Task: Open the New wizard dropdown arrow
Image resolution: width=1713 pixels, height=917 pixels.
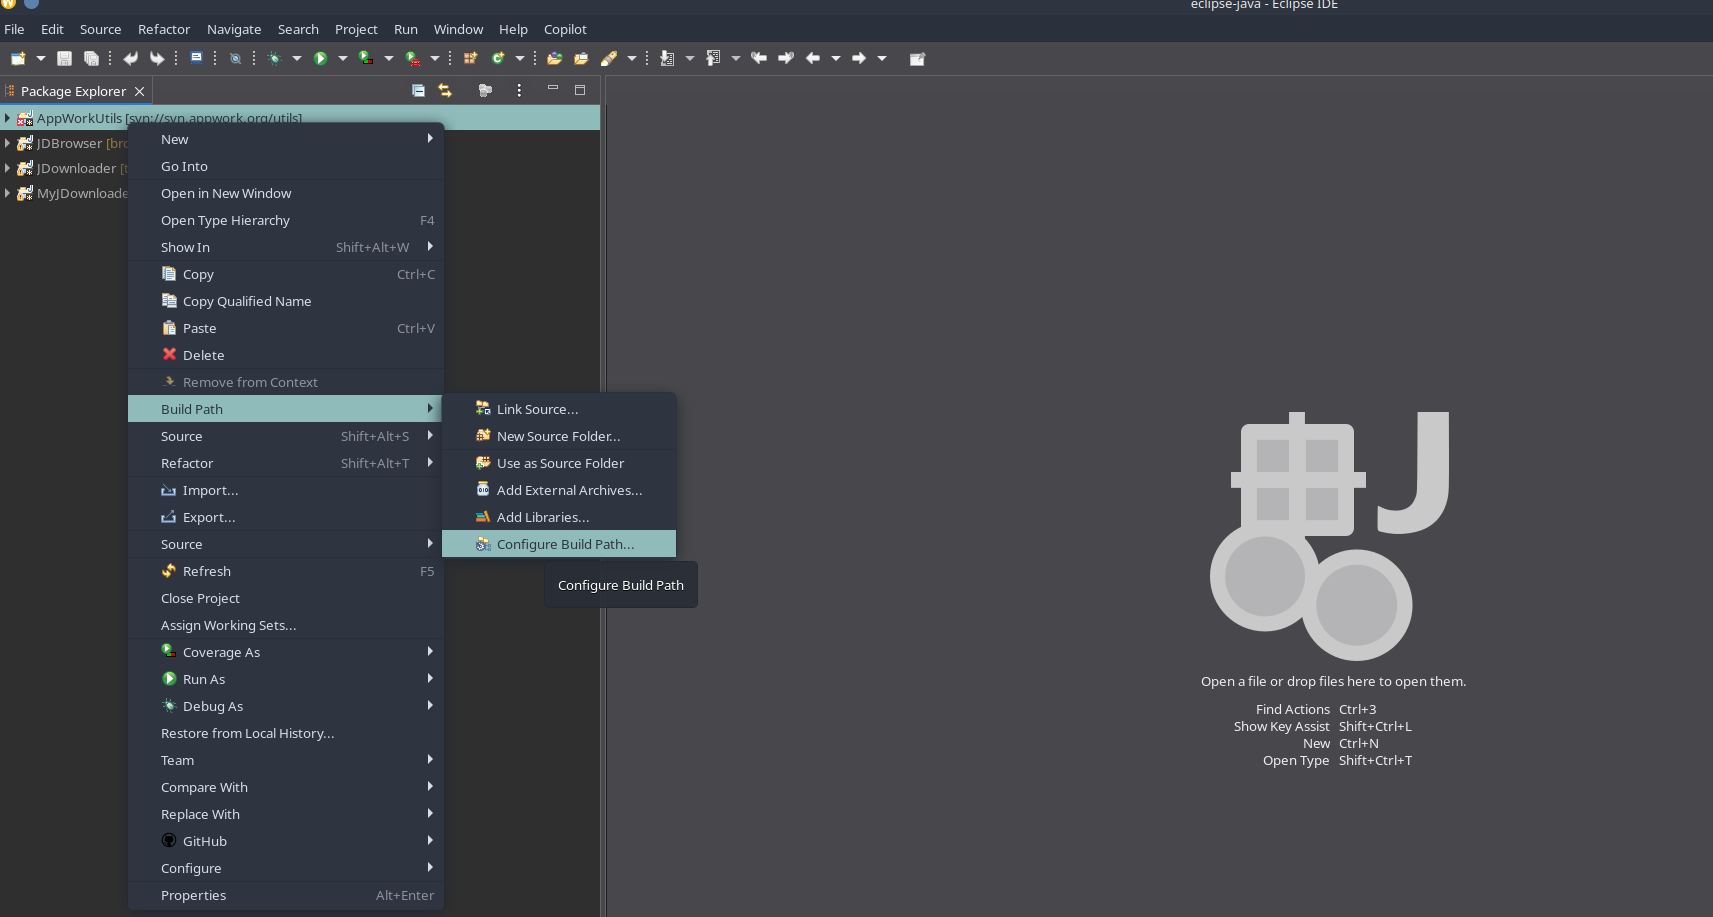Action: click(41, 58)
